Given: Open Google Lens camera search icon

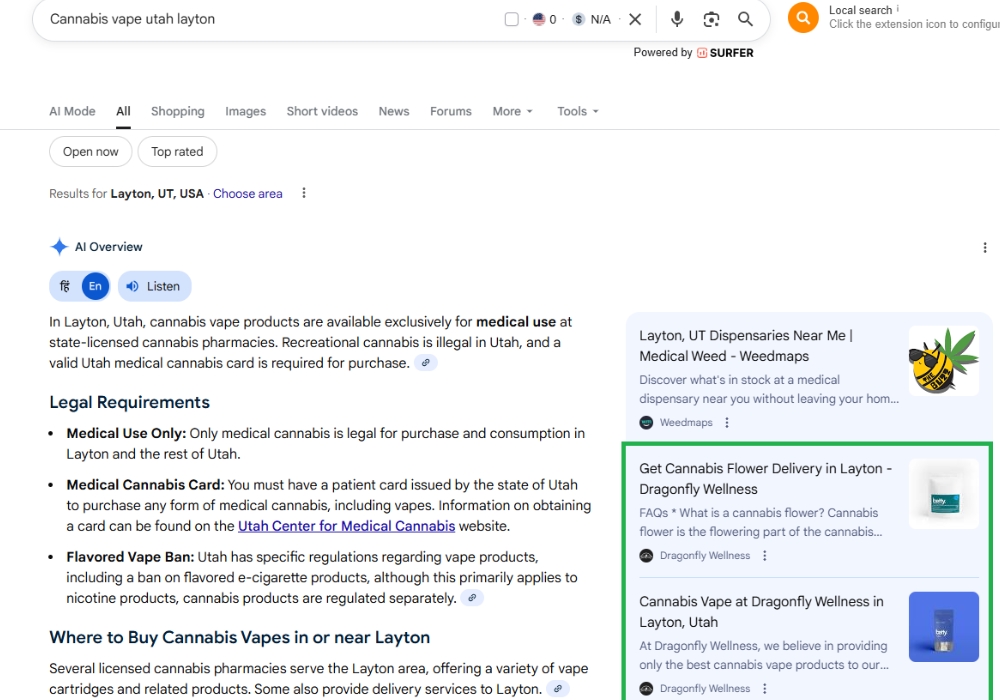Looking at the screenshot, I should click(711, 19).
